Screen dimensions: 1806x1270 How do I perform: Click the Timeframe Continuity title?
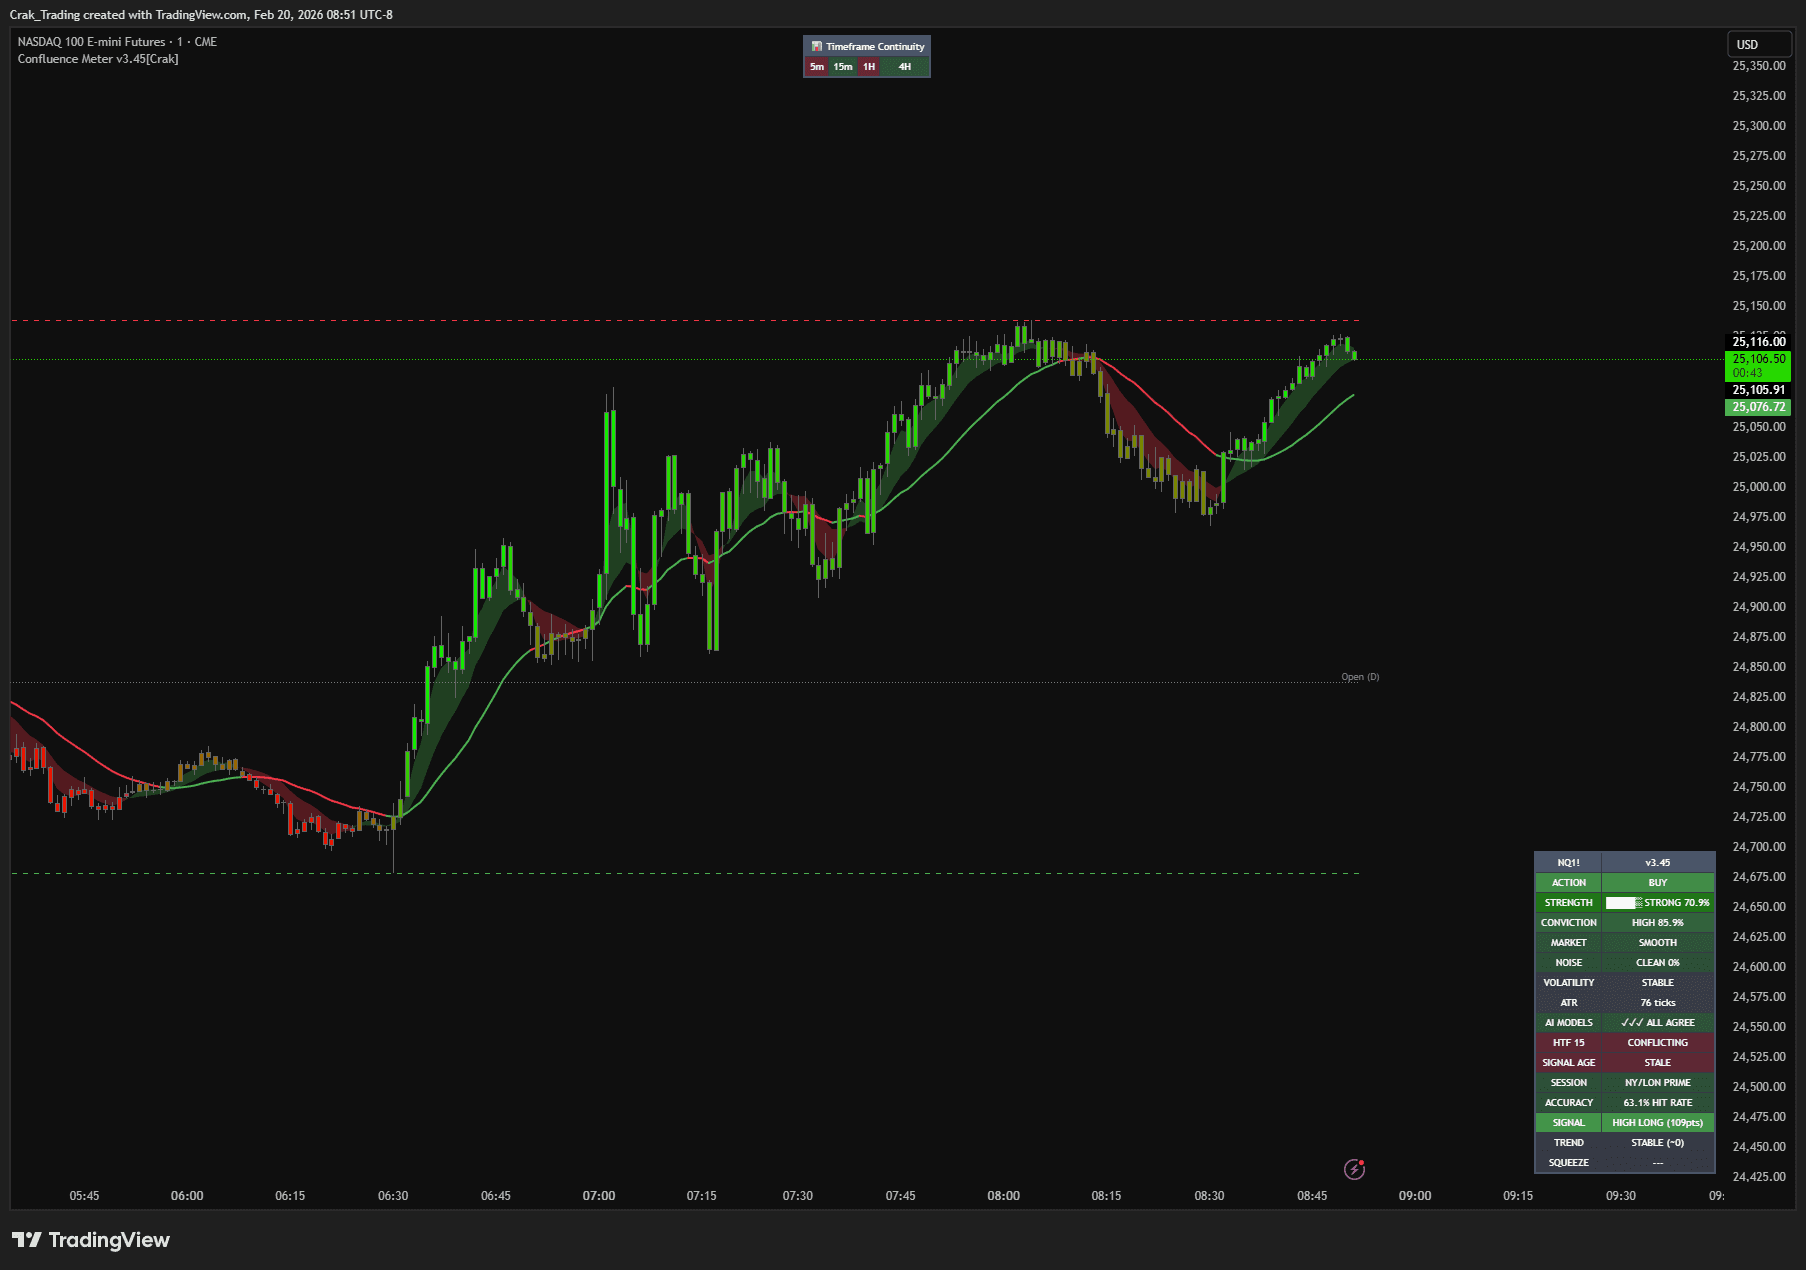(875, 46)
